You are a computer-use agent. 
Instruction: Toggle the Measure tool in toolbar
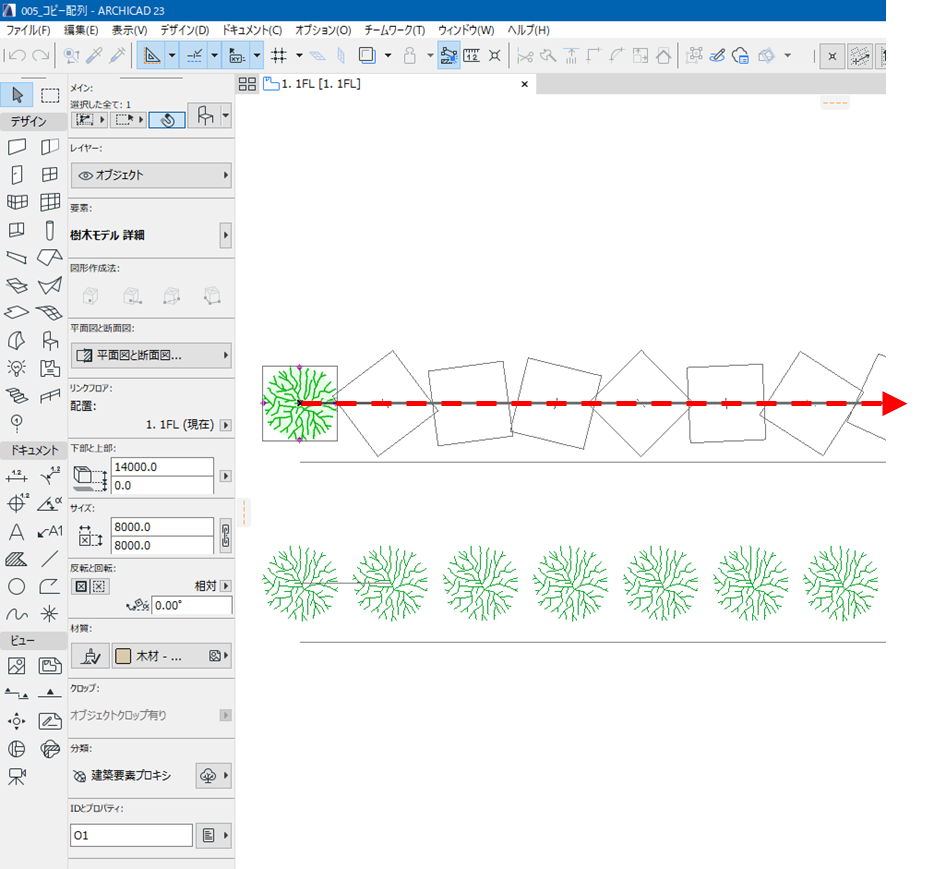pyautogui.click(x=471, y=56)
